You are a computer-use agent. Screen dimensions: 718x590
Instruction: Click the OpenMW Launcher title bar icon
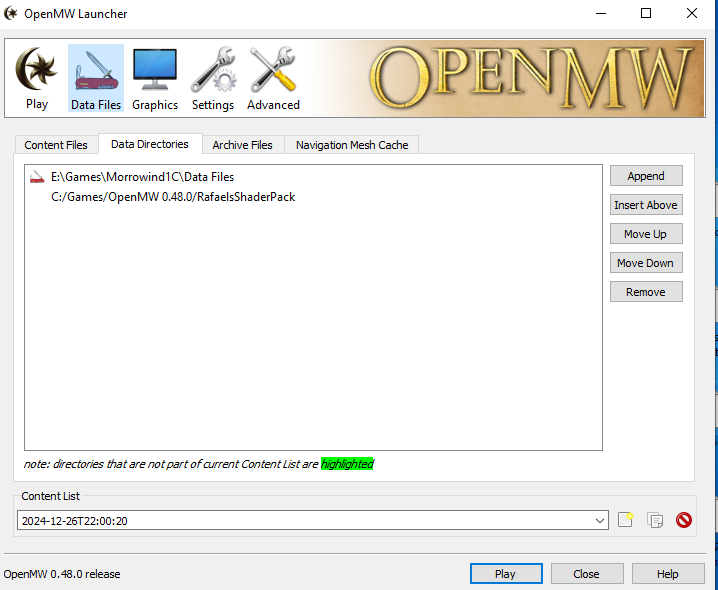click(x=11, y=13)
